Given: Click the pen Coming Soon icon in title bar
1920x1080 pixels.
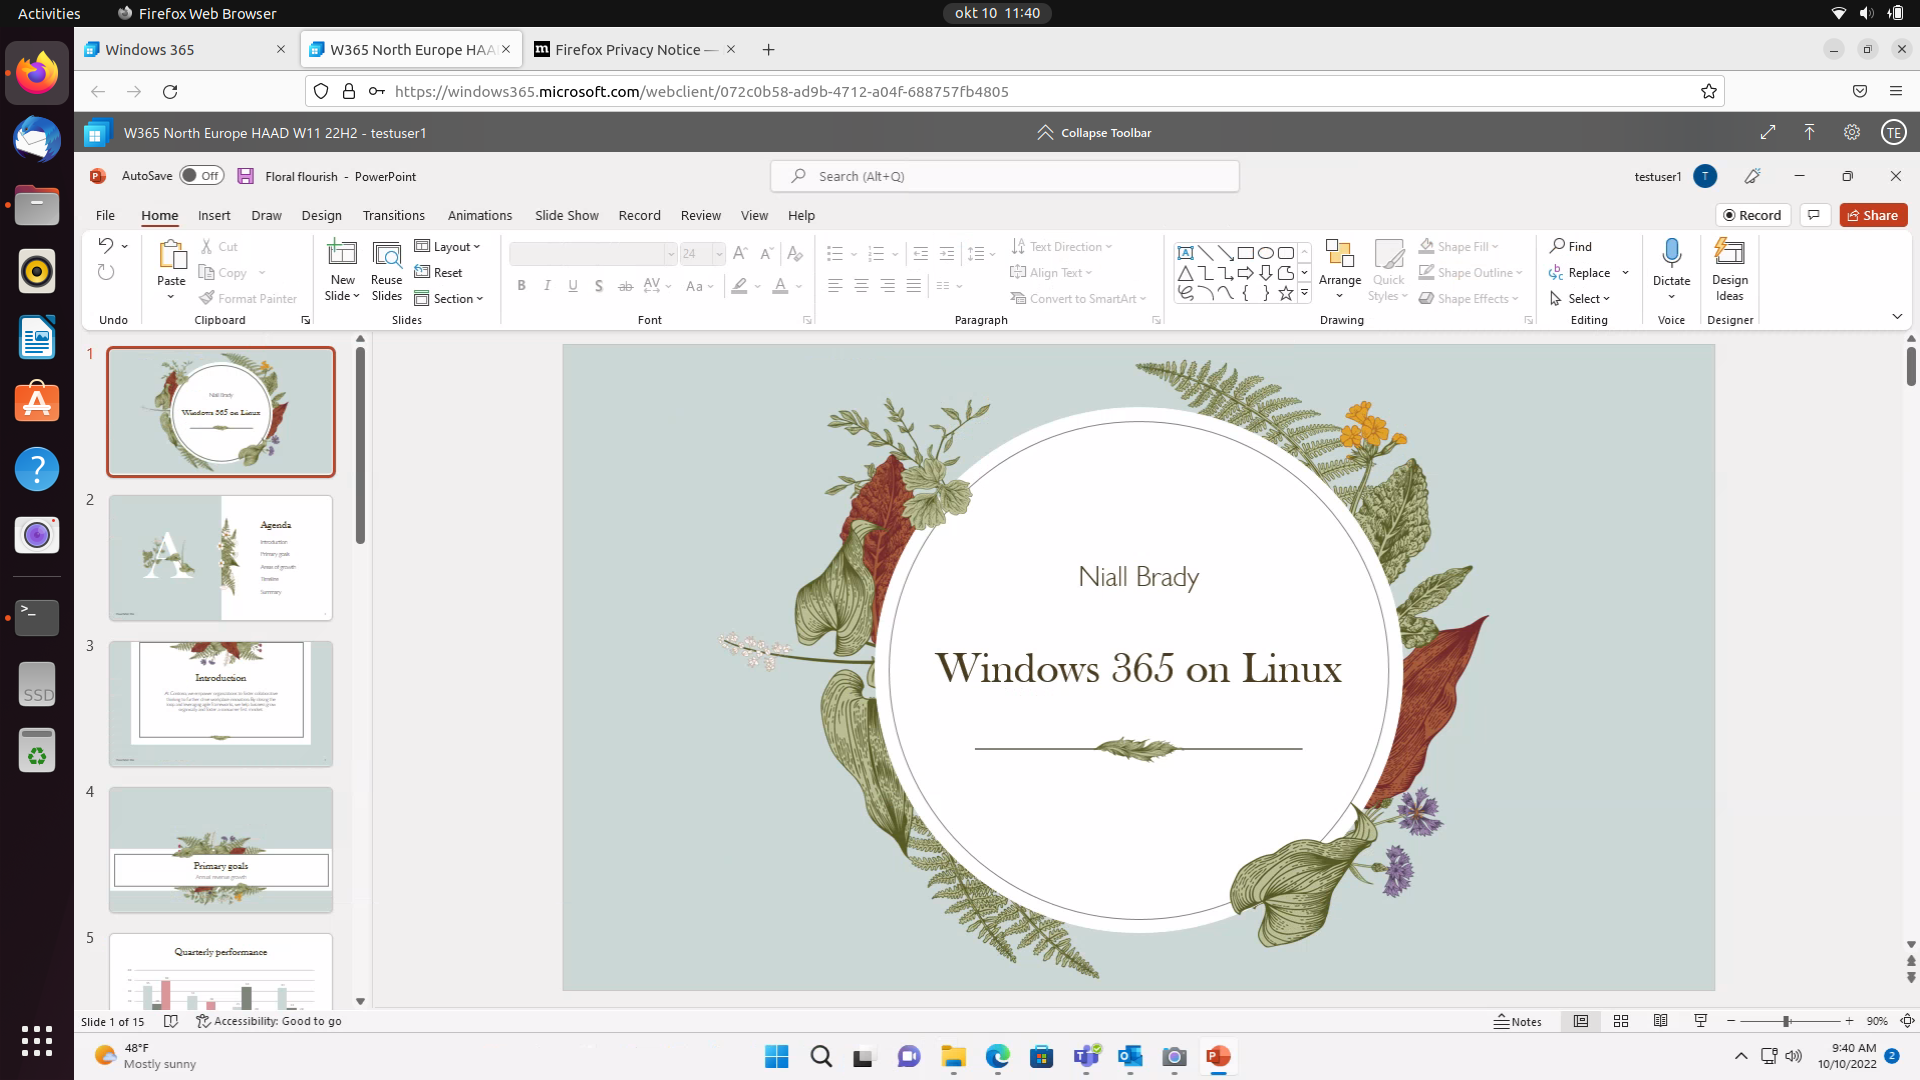Looking at the screenshot, I should click(1752, 176).
